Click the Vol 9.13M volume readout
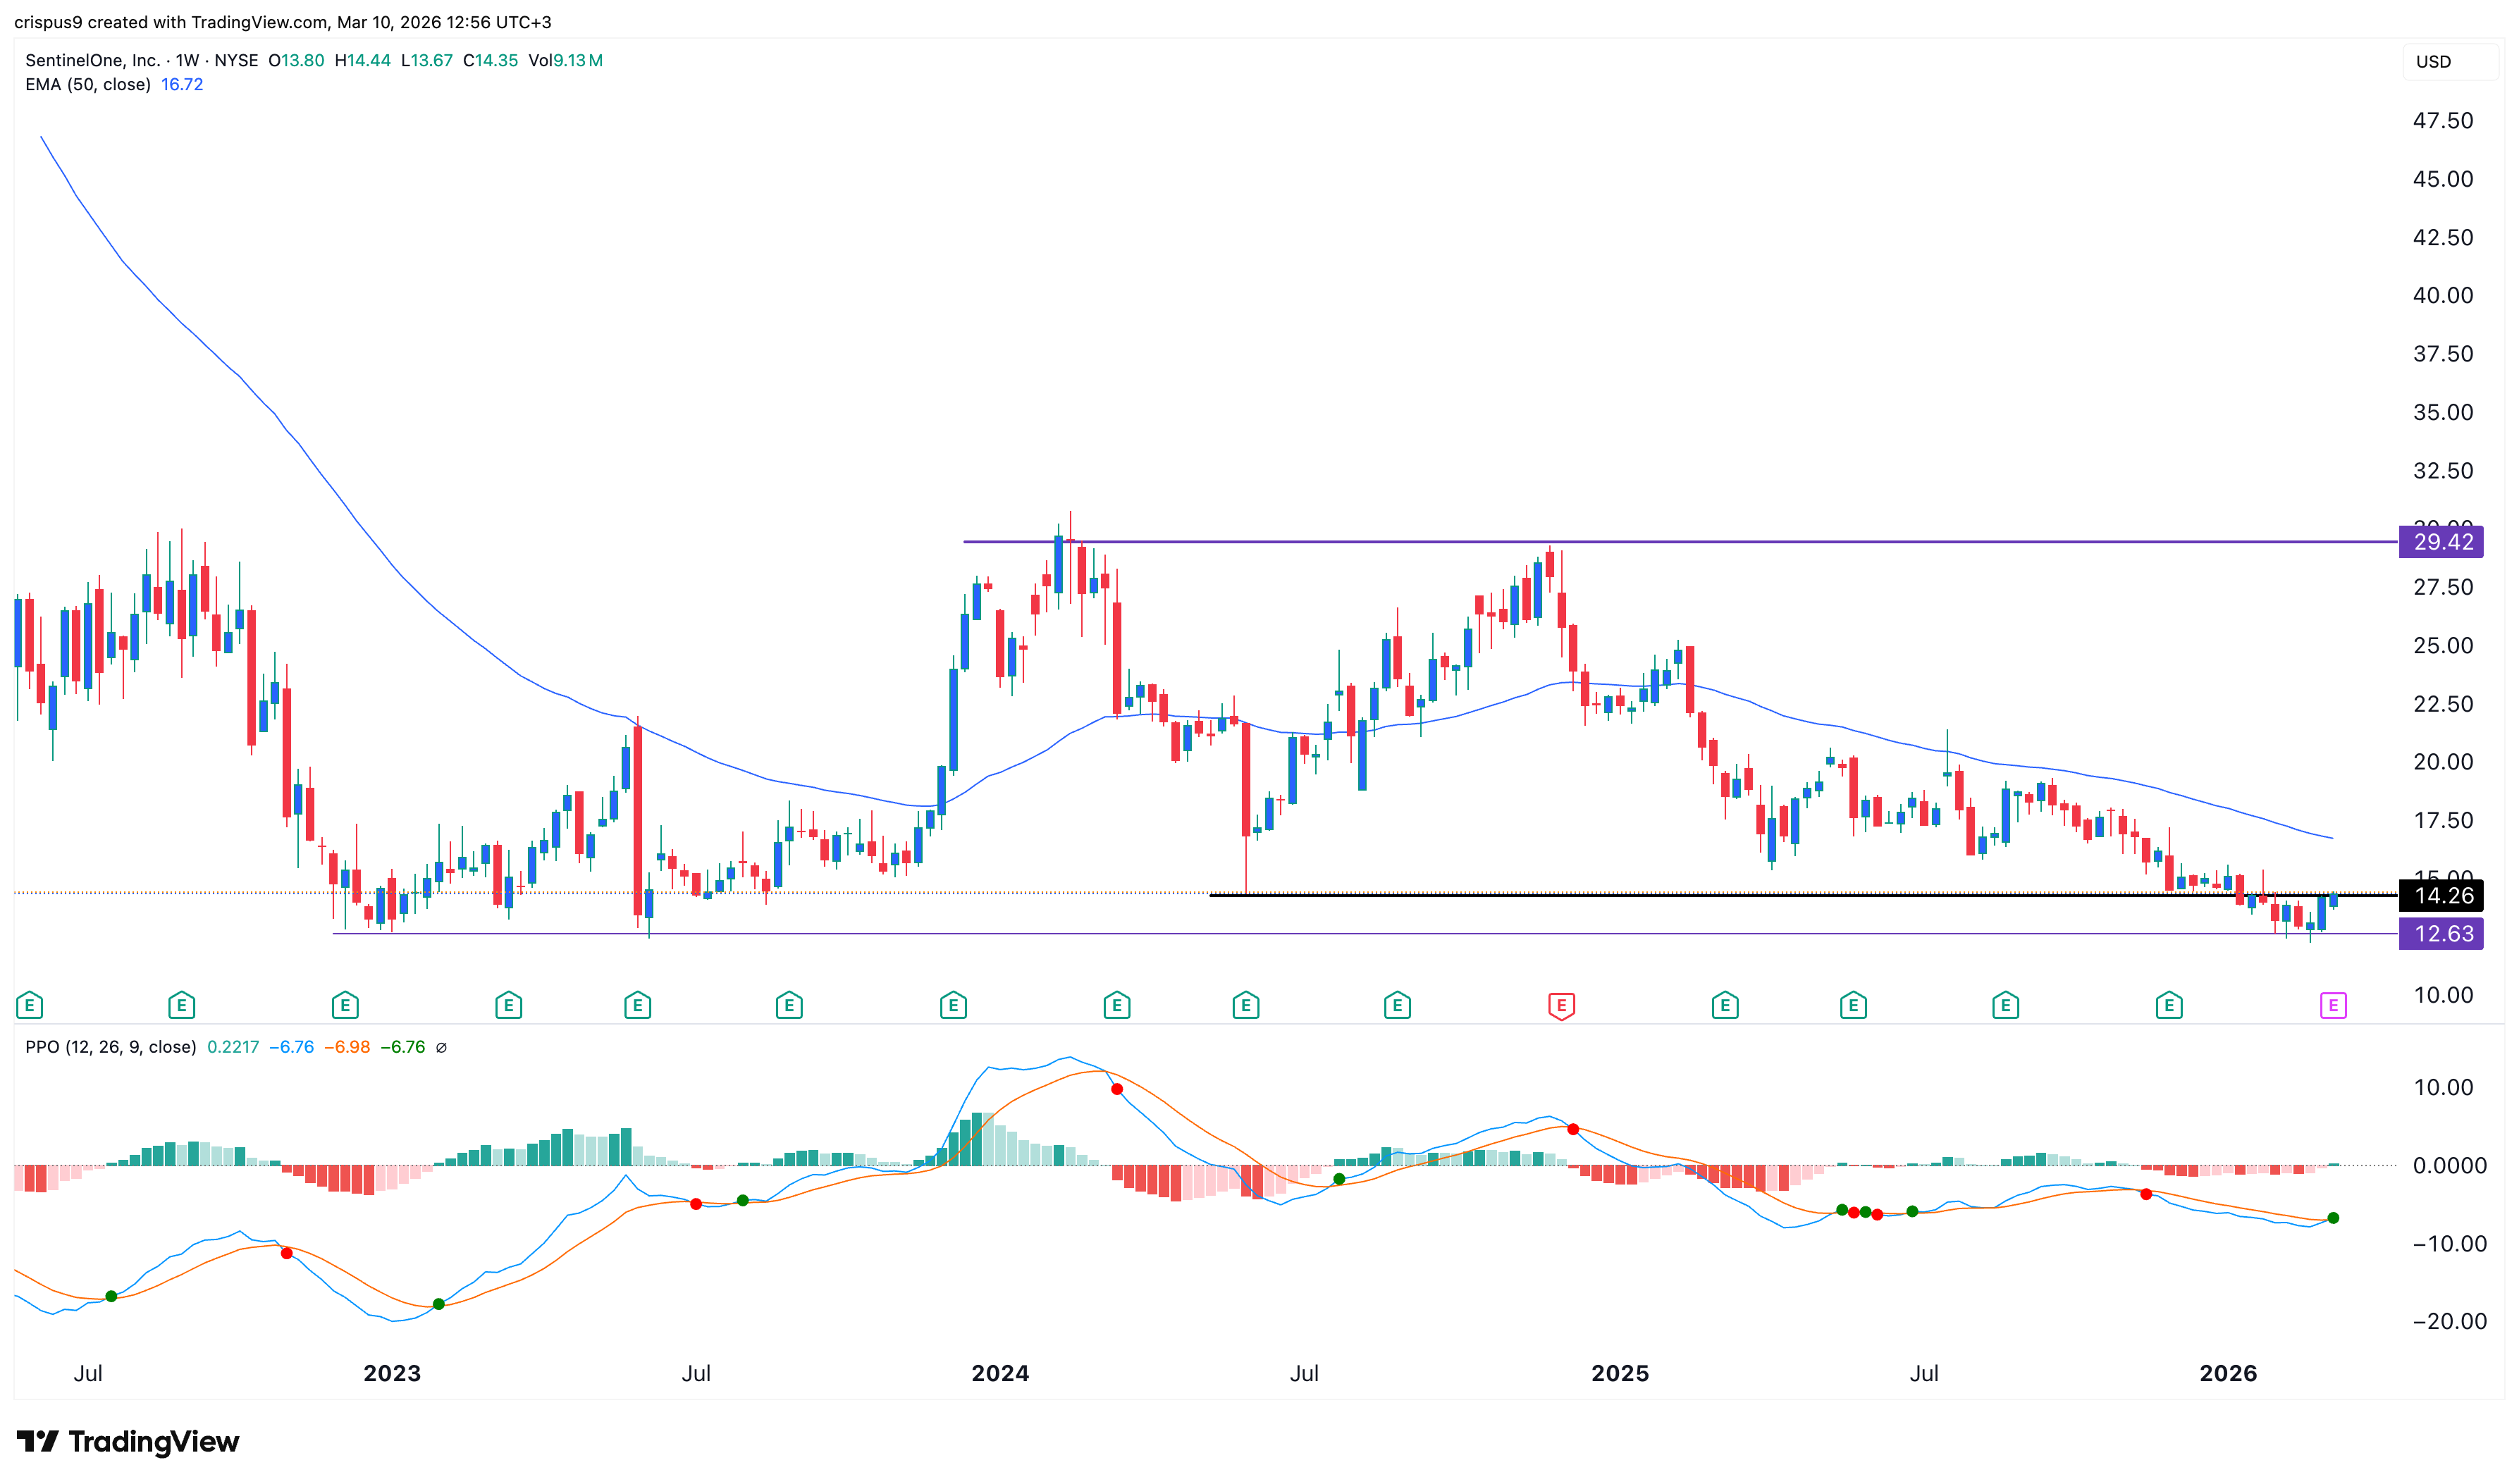The height and width of the screenshot is (1484, 2519). click(x=565, y=61)
